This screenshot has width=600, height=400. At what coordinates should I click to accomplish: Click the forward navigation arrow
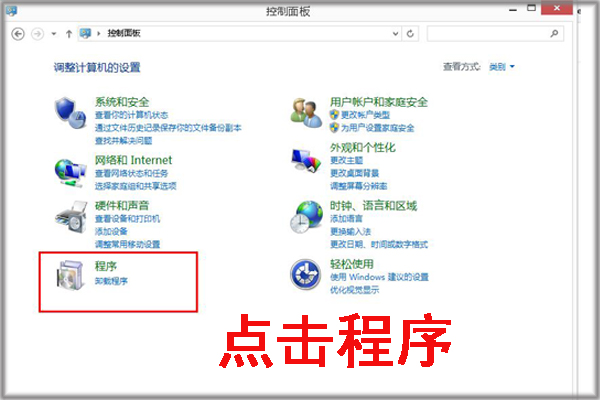pyautogui.click(x=37, y=34)
